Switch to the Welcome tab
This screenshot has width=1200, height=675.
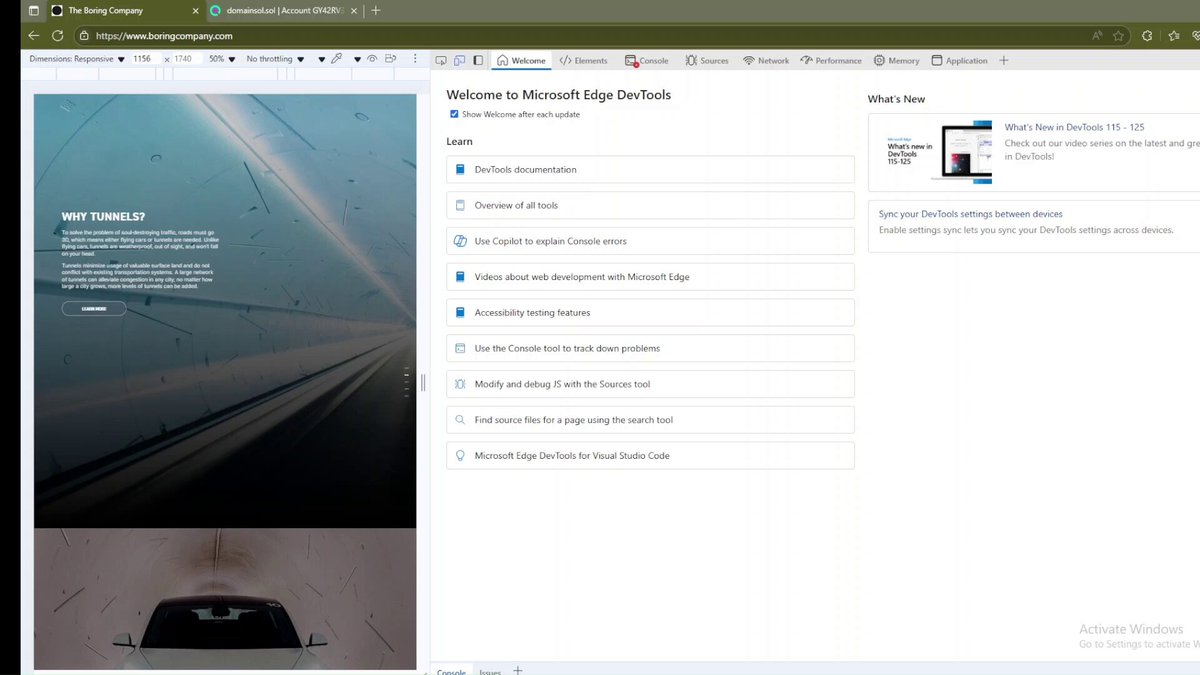click(x=522, y=60)
